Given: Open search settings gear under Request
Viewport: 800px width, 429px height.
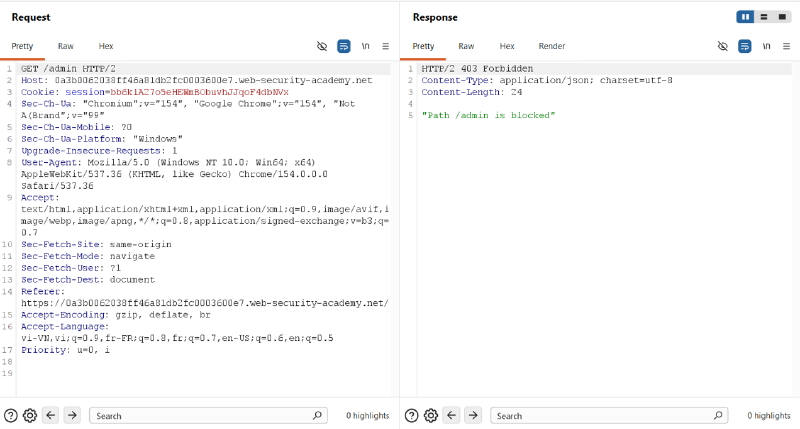Looking at the screenshot, I should click(x=30, y=416).
